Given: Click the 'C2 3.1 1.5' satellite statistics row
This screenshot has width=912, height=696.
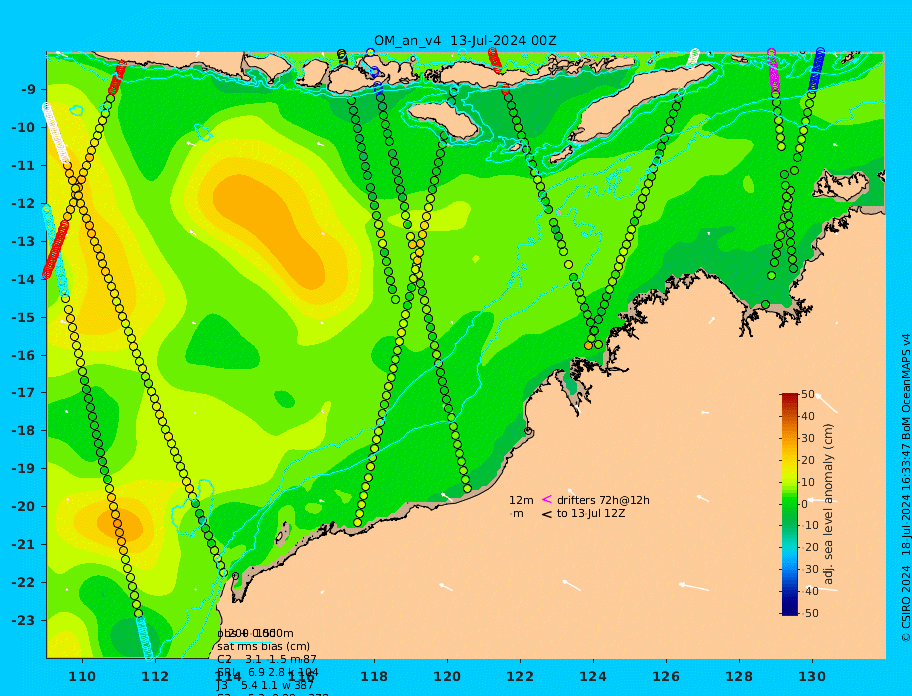Looking at the screenshot, I should (267, 659).
